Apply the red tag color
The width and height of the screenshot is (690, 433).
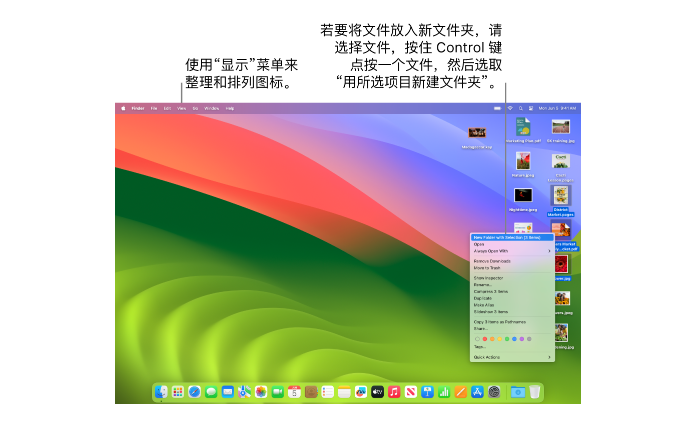pyautogui.click(x=485, y=339)
